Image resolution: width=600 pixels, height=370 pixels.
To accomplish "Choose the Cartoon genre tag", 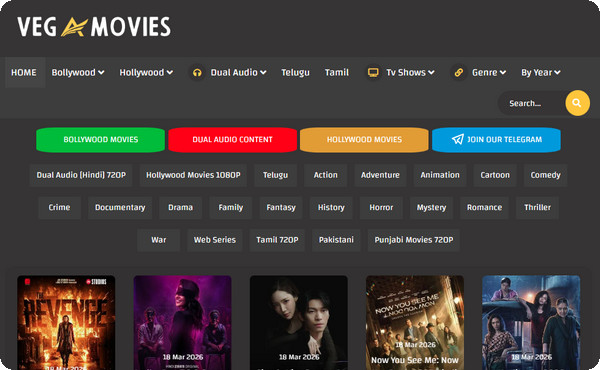I will pos(495,175).
